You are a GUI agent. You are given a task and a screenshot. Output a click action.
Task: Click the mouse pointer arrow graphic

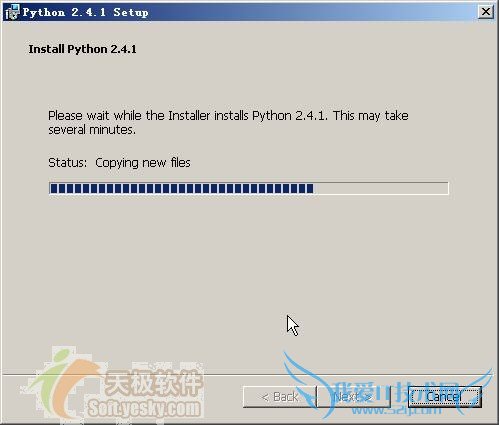point(293,325)
